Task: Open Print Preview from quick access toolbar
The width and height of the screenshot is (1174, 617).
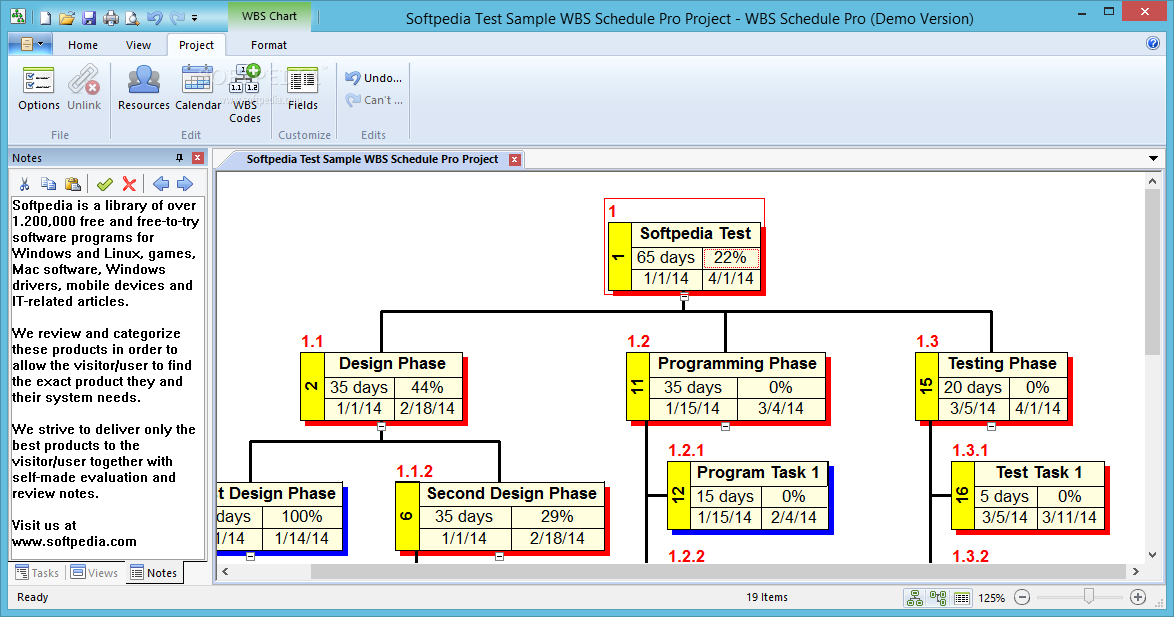Action: pyautogui.click(x=132, y=17)
